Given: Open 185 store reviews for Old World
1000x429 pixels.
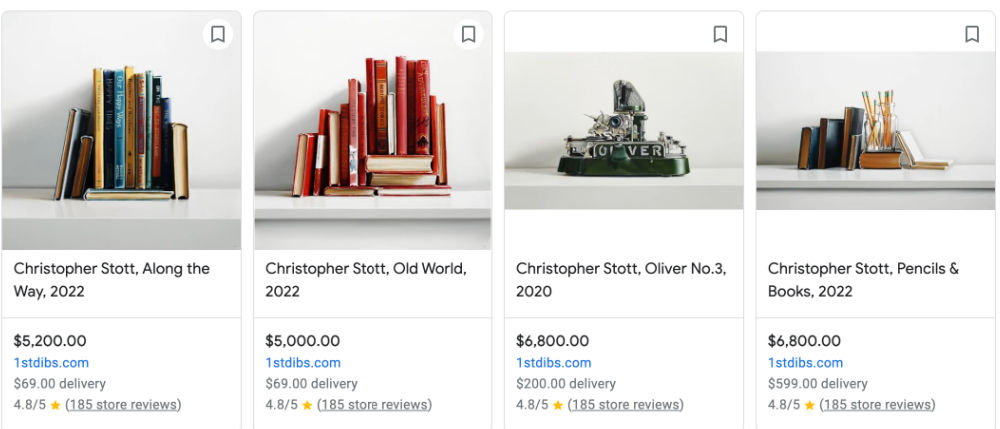Looking at the screenshot, I should click(374, 405).
